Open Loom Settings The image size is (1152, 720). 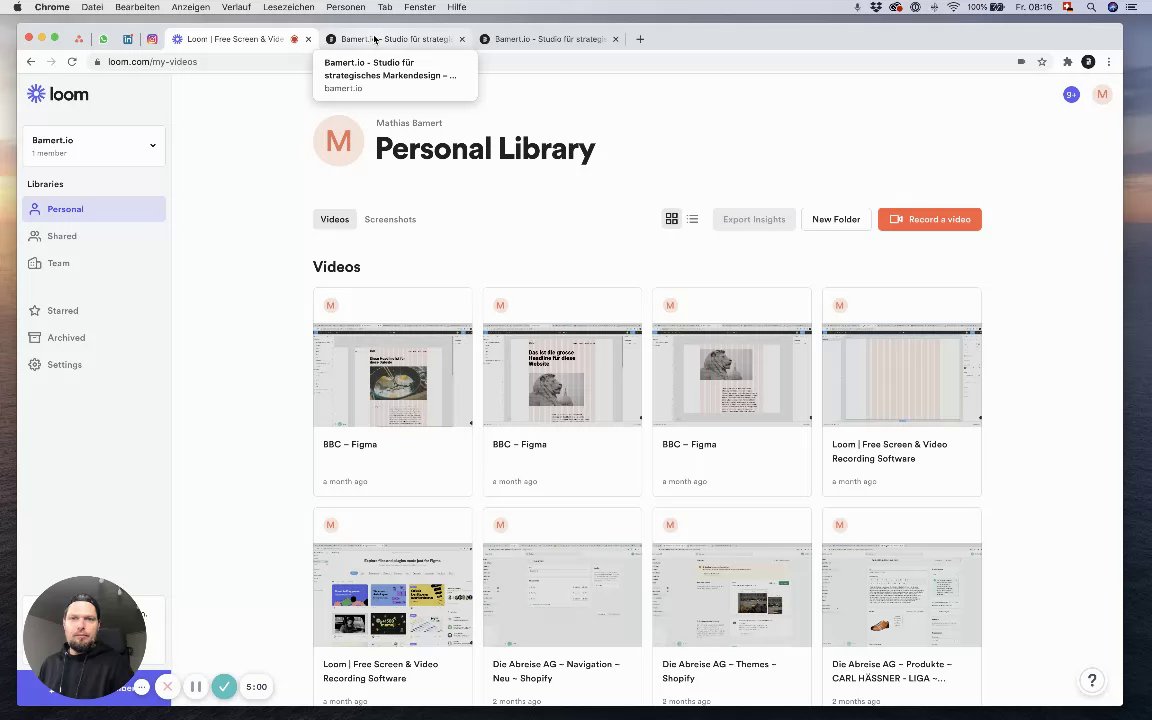click(94, 364)
